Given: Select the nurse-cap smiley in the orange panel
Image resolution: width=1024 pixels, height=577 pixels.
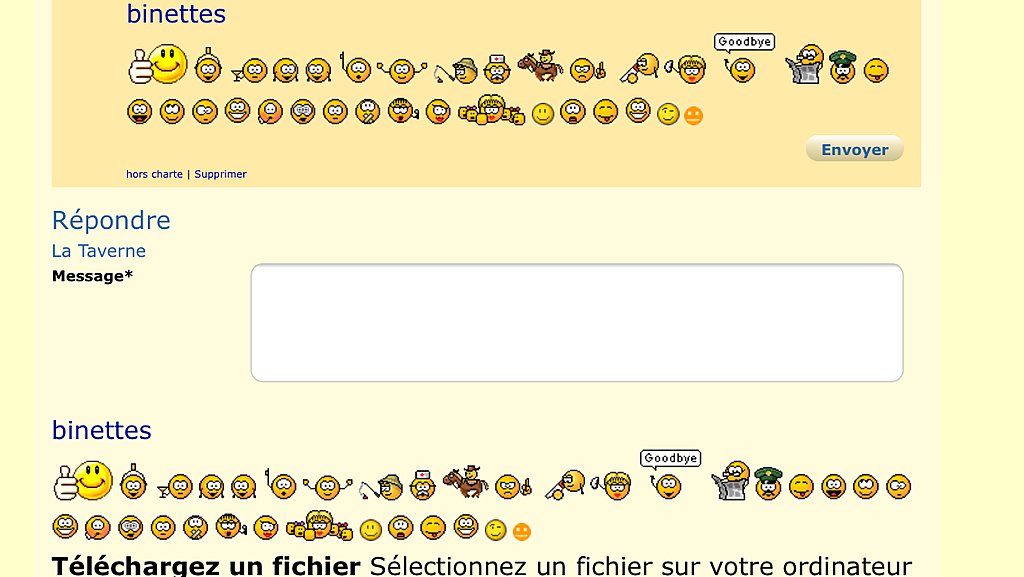Looking at the screenshot, I should pos(497,69).
